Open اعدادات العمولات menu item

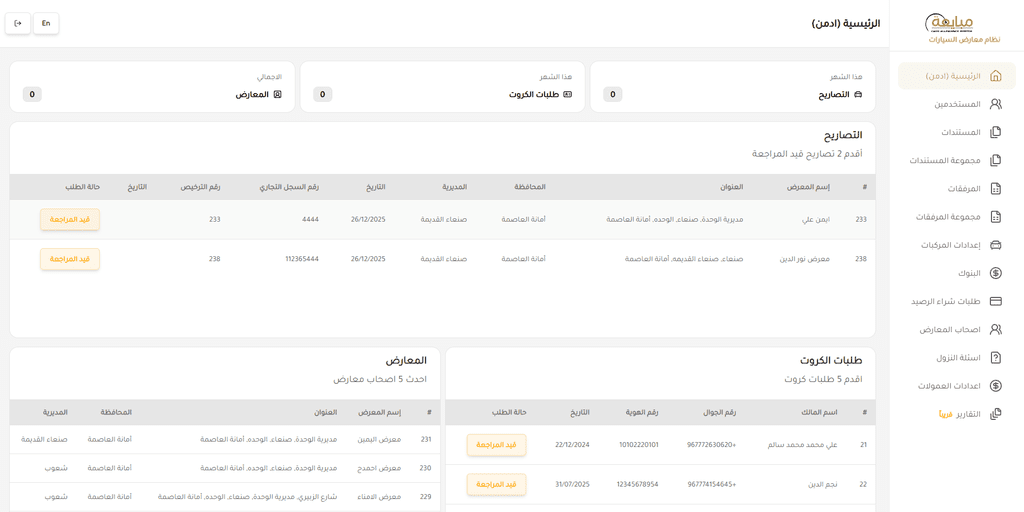click(x=948, y=386)
